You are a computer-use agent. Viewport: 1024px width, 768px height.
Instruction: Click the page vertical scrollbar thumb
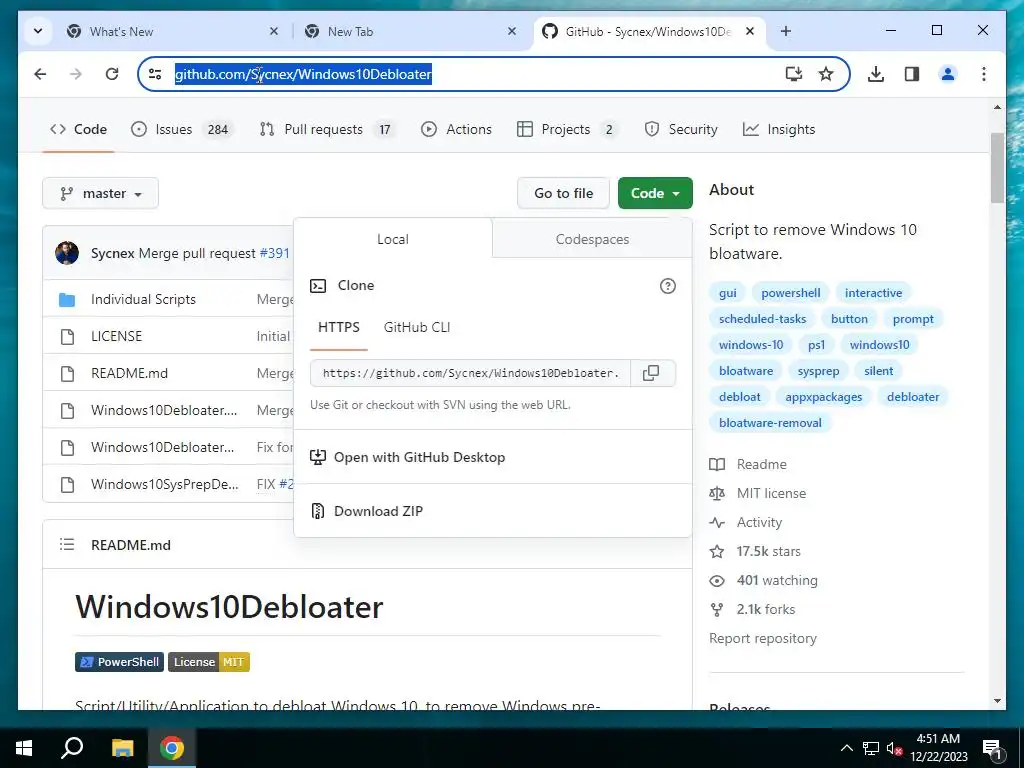(x=997, y=168)
